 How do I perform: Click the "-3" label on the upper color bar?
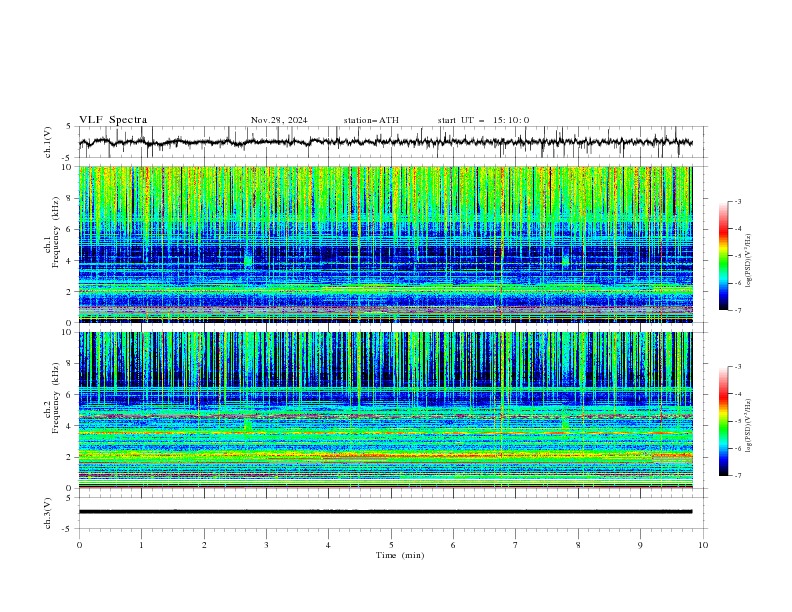pyautogui.click(x=738, y=201)
